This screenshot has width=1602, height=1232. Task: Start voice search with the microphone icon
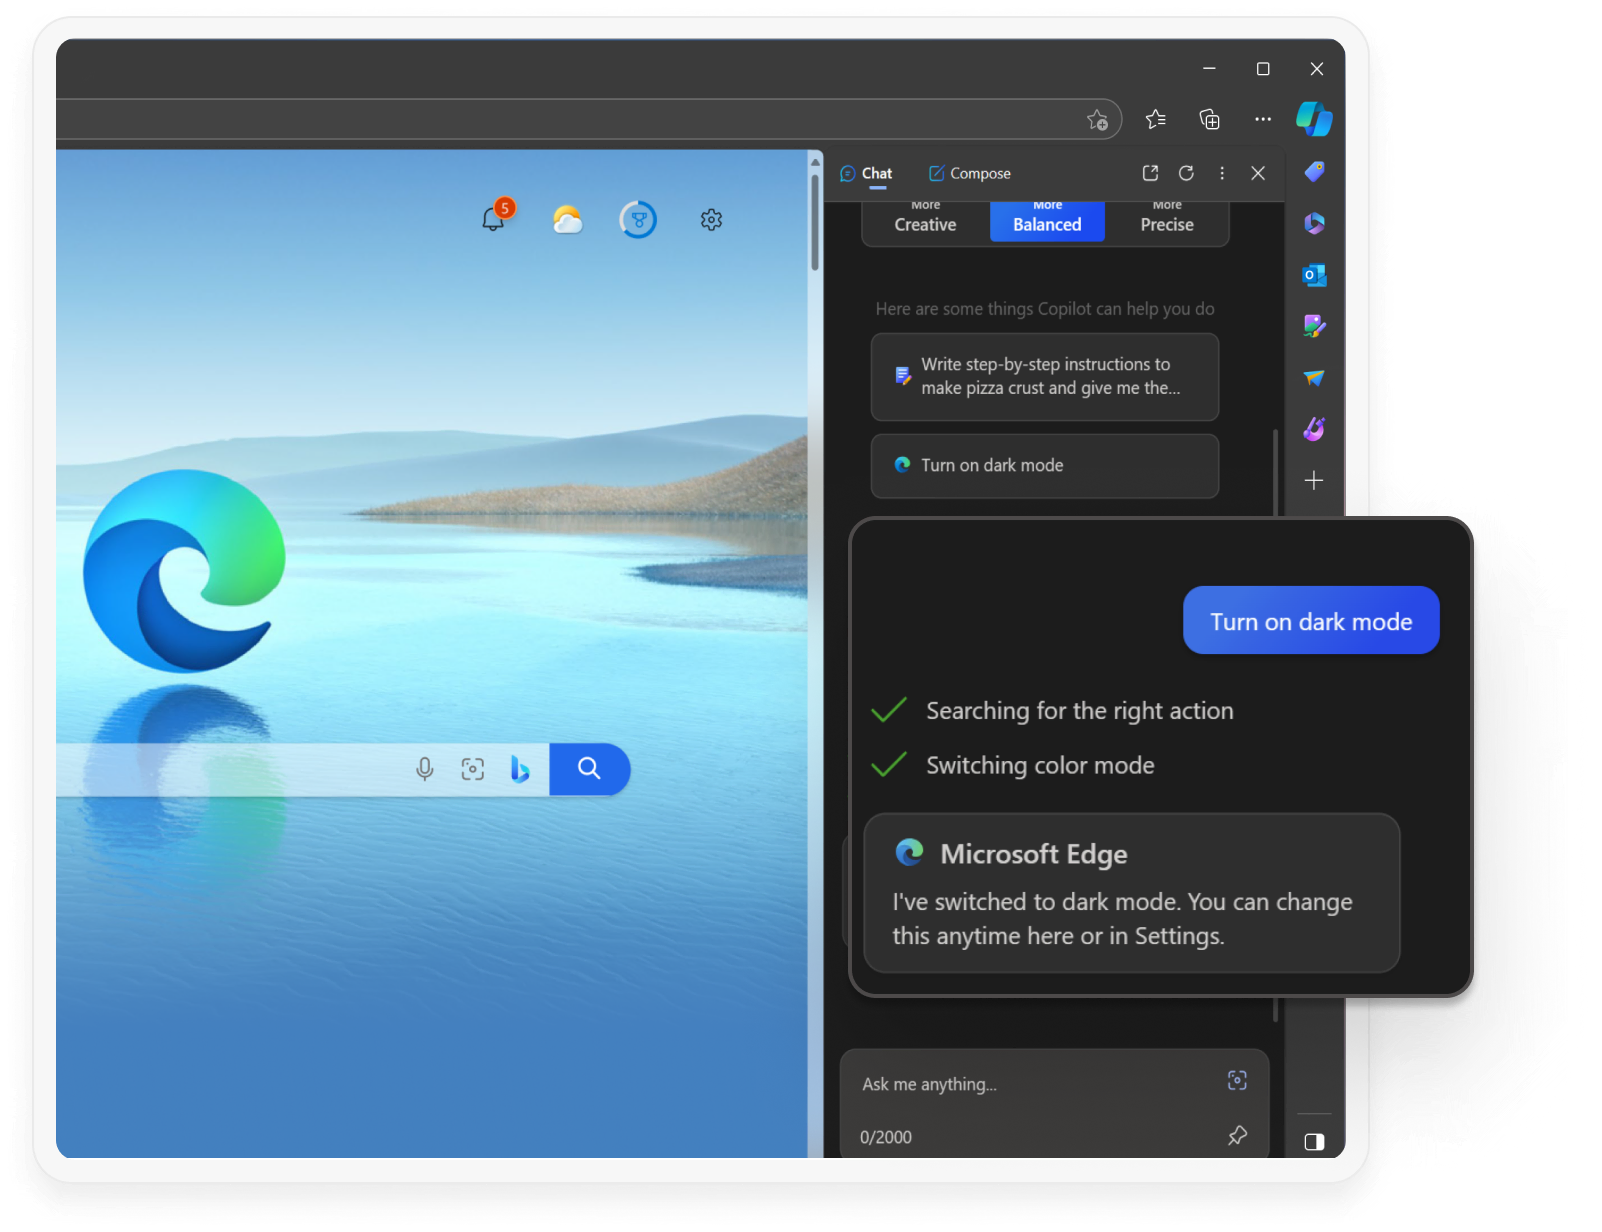tap(425, 769)
